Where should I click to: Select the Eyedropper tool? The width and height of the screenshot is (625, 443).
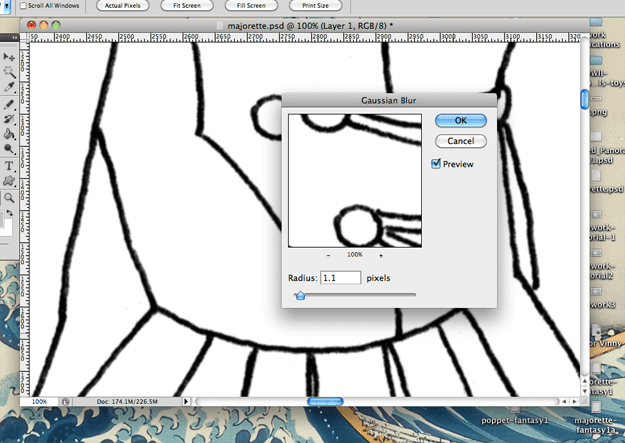coord(9,87)
